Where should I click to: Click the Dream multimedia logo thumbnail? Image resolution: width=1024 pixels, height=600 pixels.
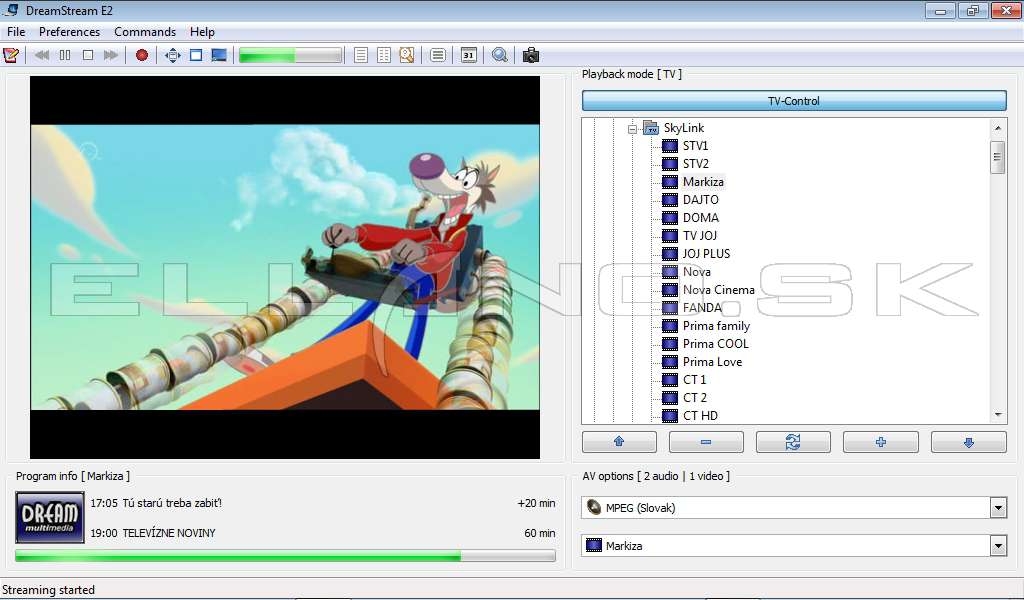(x=50, y=518)
